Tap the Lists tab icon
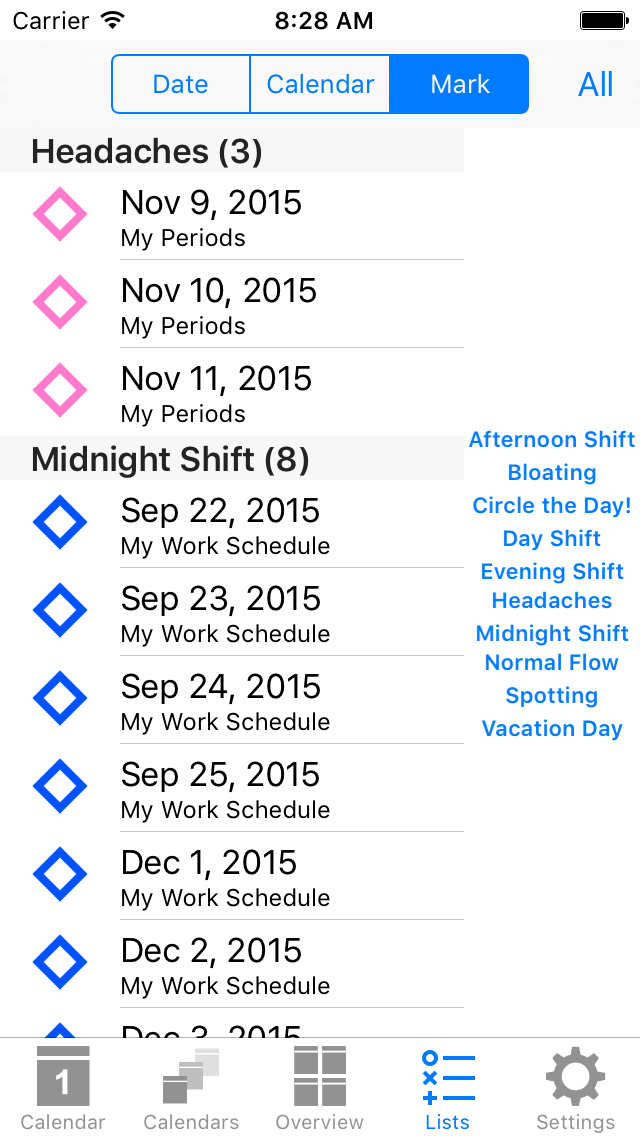 pyautogui.click(x=447, y=1078)
